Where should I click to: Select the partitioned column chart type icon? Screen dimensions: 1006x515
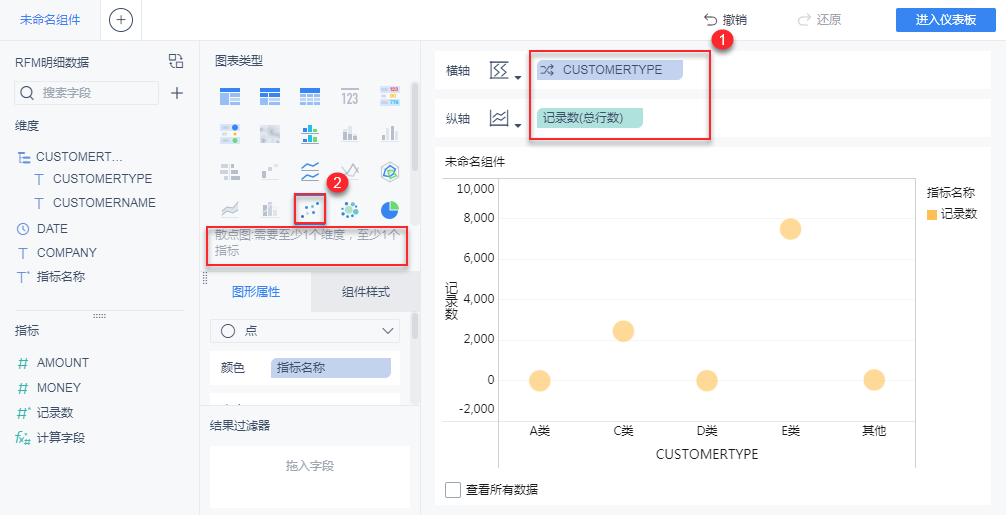coord(309,133)
